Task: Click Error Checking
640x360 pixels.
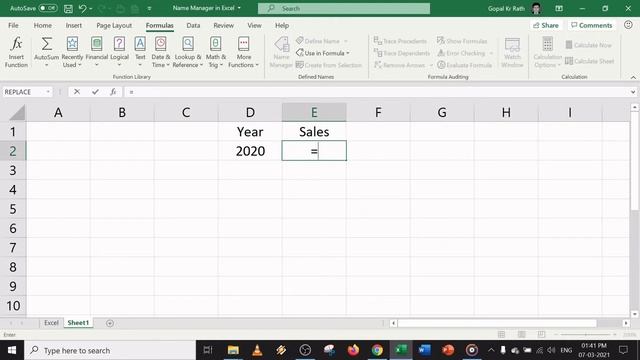Action: (x=461, y=53)
